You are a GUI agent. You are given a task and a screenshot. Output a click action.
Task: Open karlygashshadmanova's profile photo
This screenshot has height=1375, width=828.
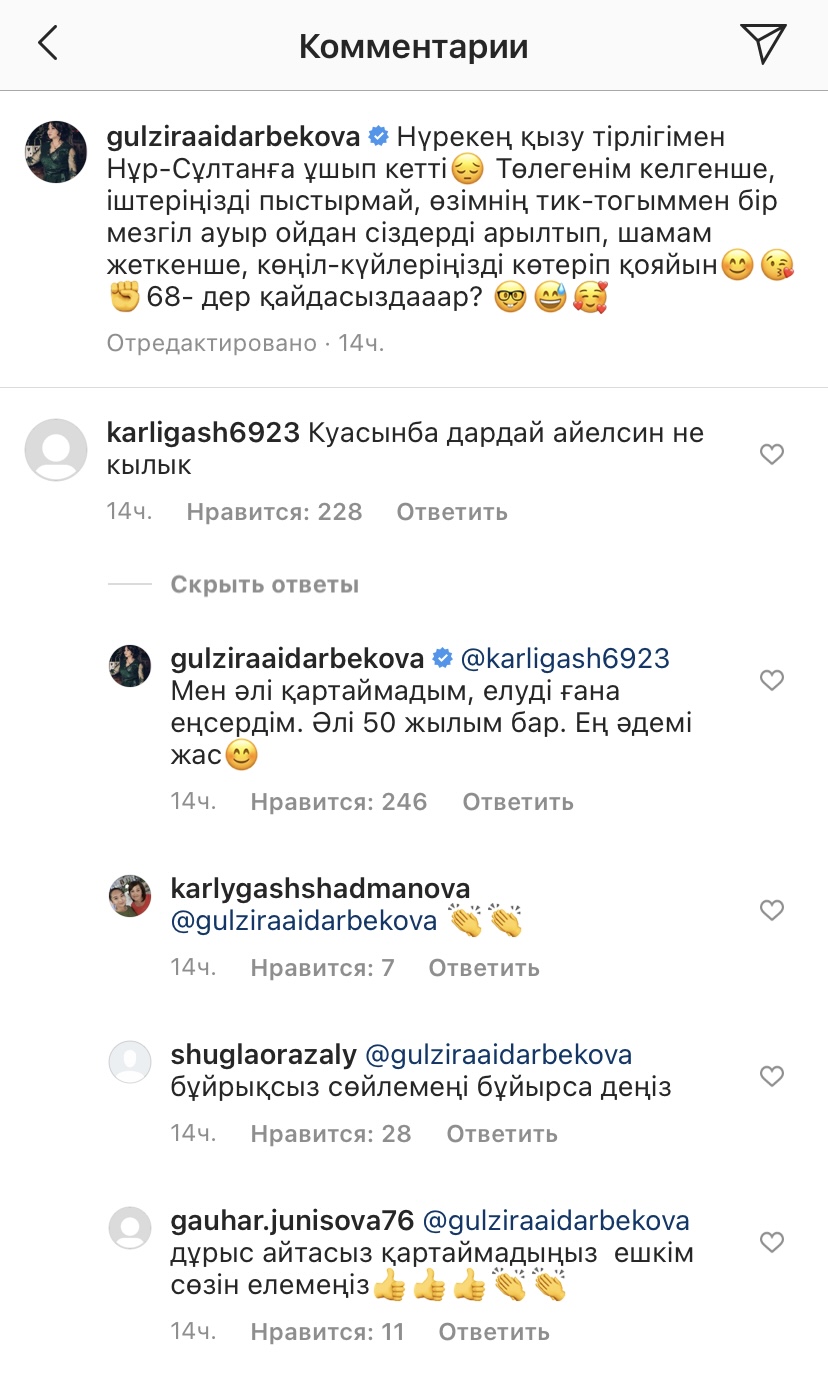point(130,896)
